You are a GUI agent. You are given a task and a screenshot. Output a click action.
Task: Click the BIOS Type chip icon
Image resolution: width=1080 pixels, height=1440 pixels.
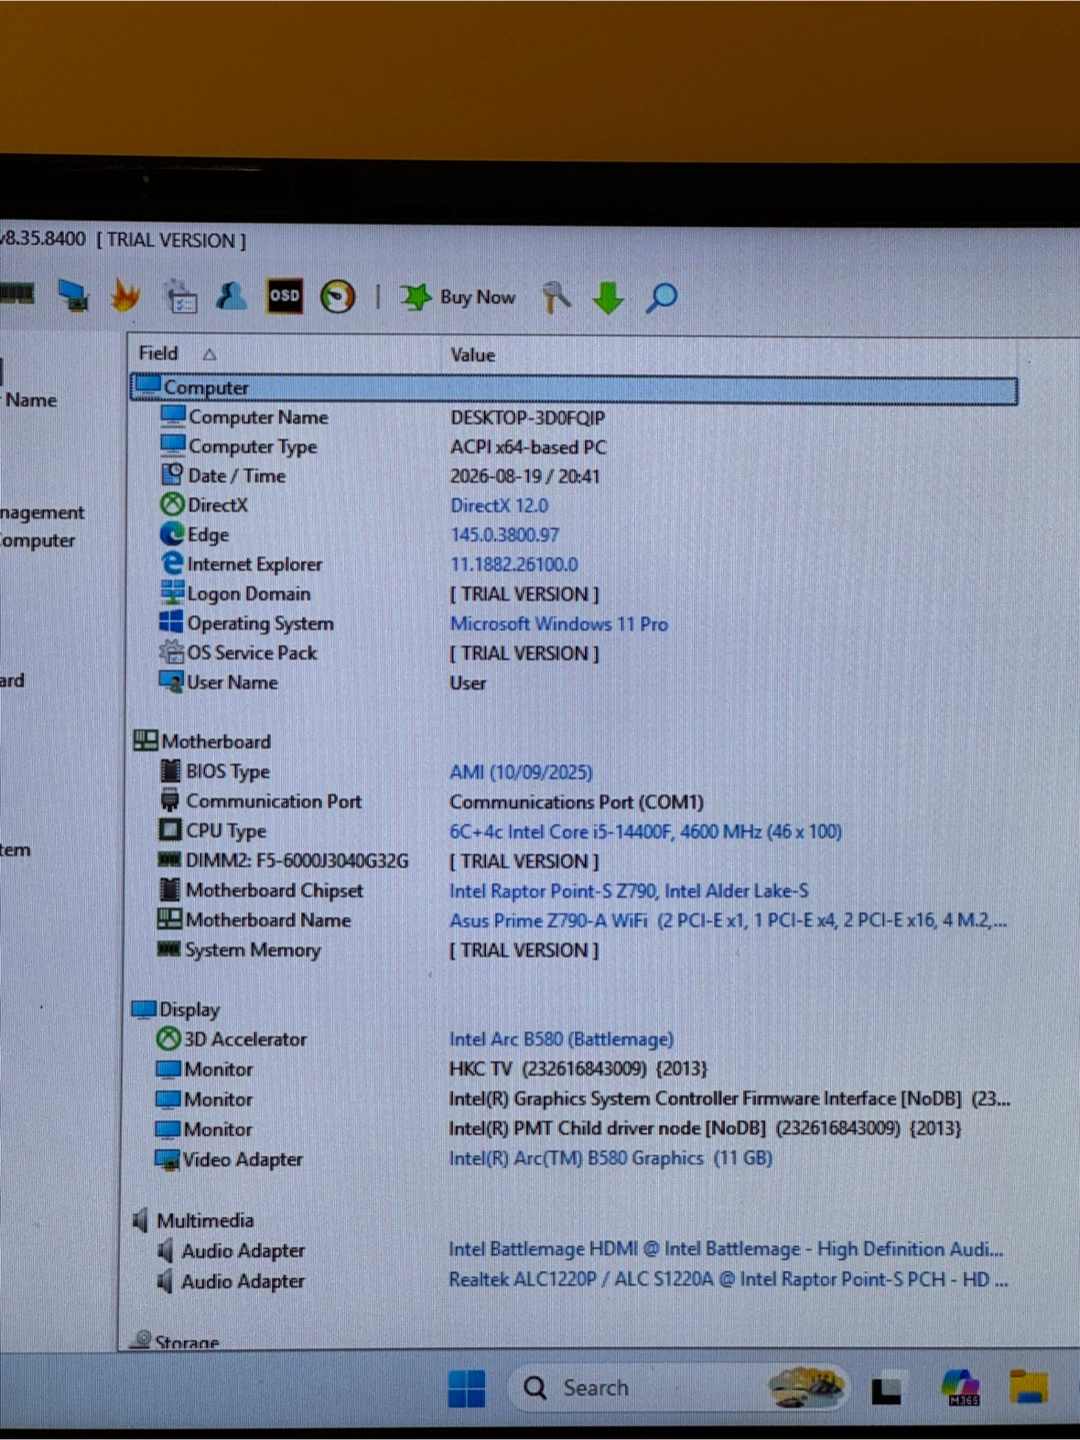[171, 771]
